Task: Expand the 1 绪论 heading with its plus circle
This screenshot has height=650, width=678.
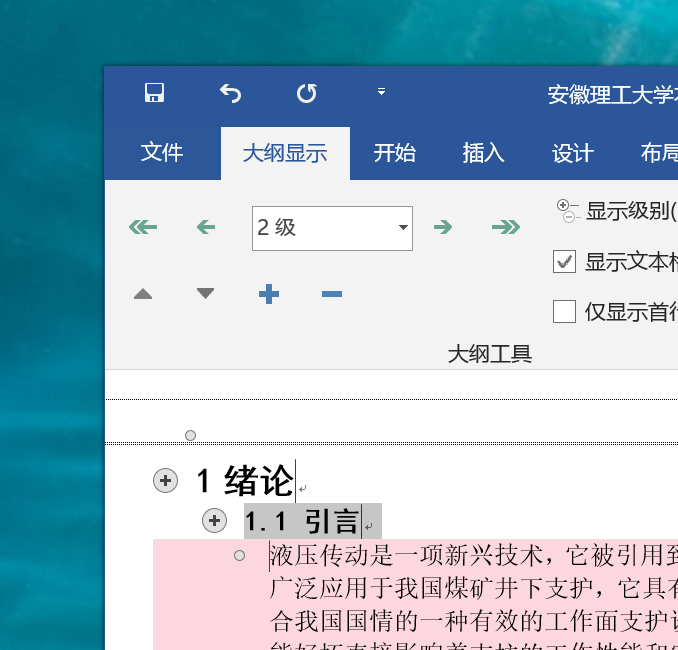Action: tap(165, 481)
